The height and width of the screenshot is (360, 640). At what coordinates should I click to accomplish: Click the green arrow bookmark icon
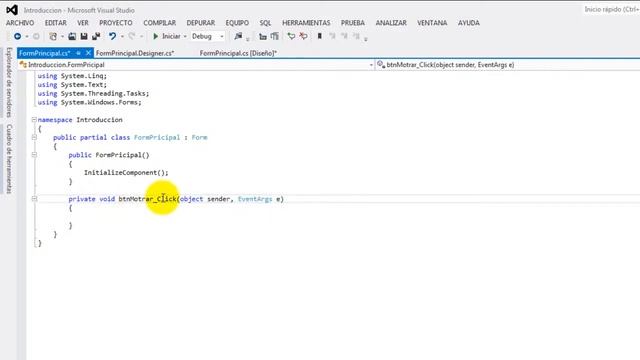[291, 36]
